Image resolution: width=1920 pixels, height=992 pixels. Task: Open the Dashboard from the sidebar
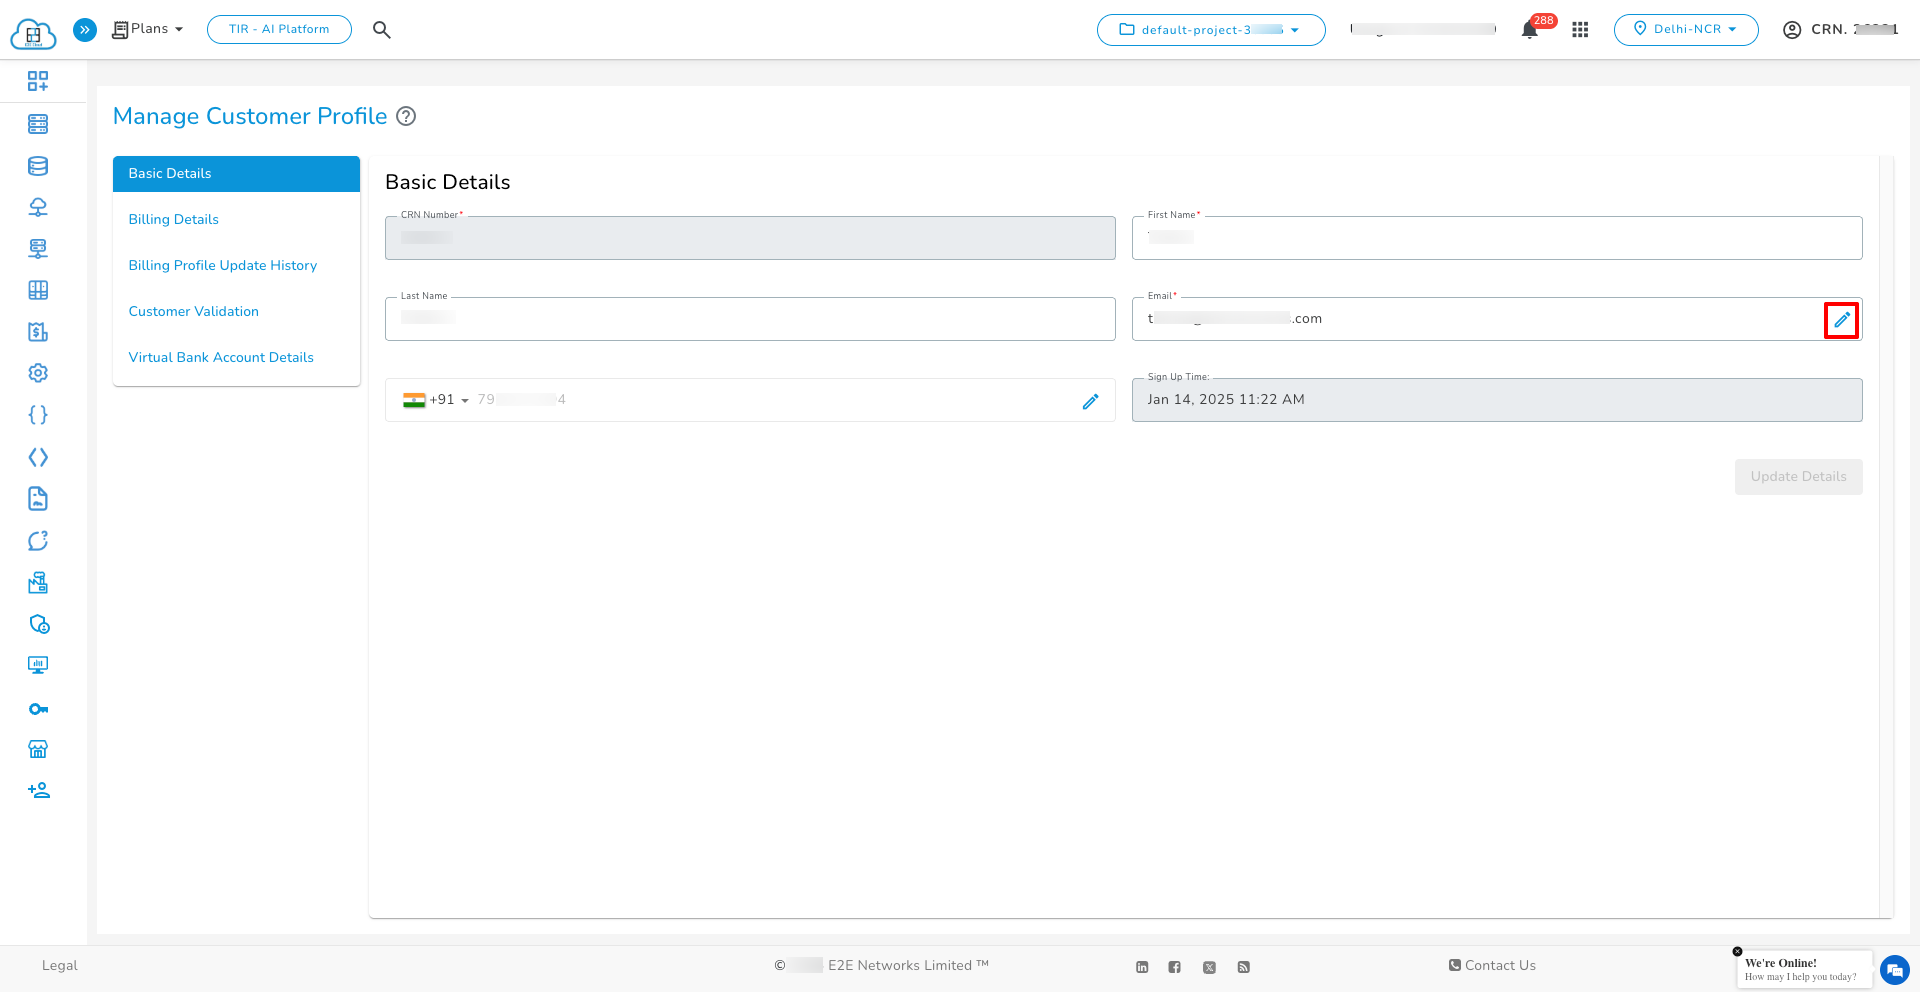tap(38, 81)
